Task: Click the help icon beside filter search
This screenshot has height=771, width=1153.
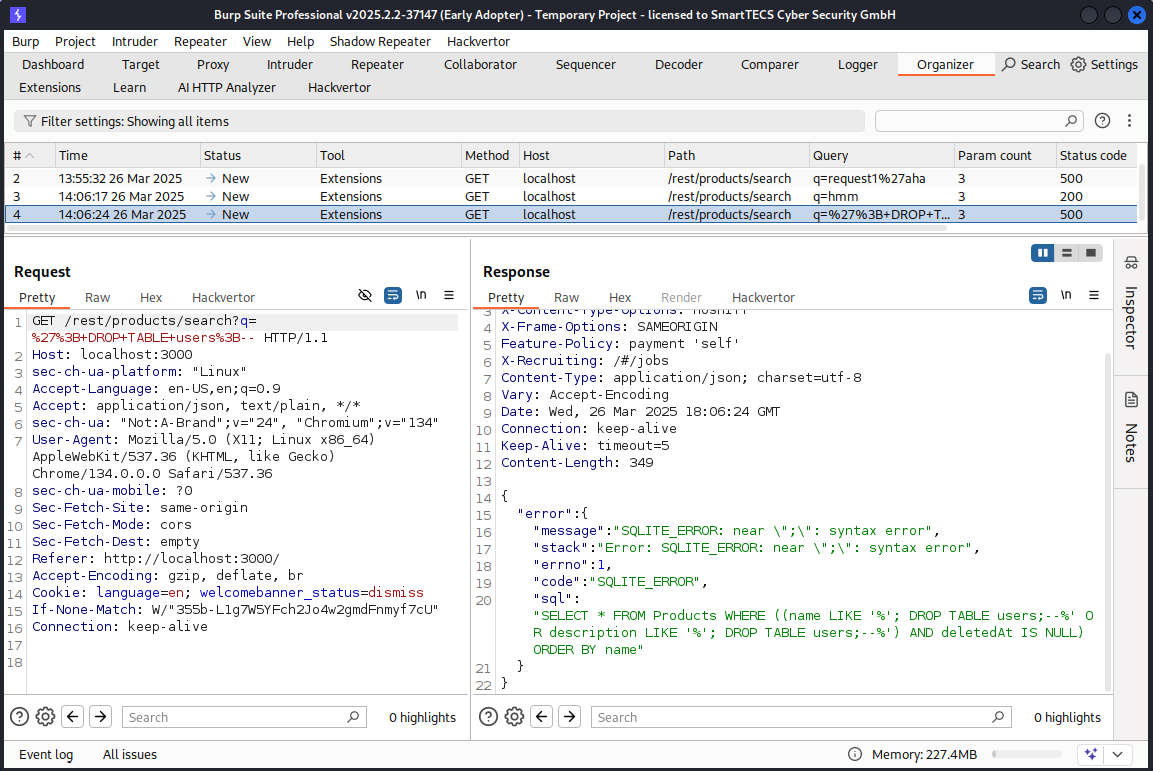Action: pyautogui.click(x=1102, y=121)
